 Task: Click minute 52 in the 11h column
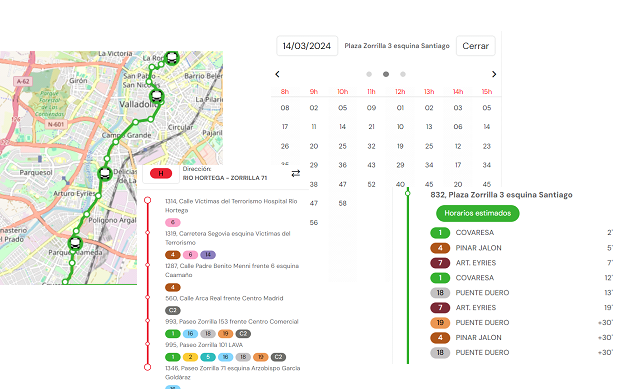click(371, 184)
